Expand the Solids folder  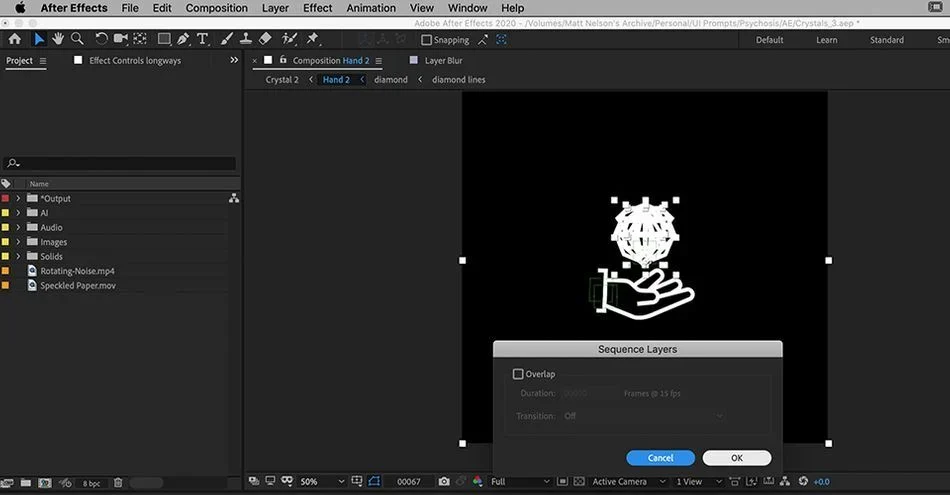point(18,256)
